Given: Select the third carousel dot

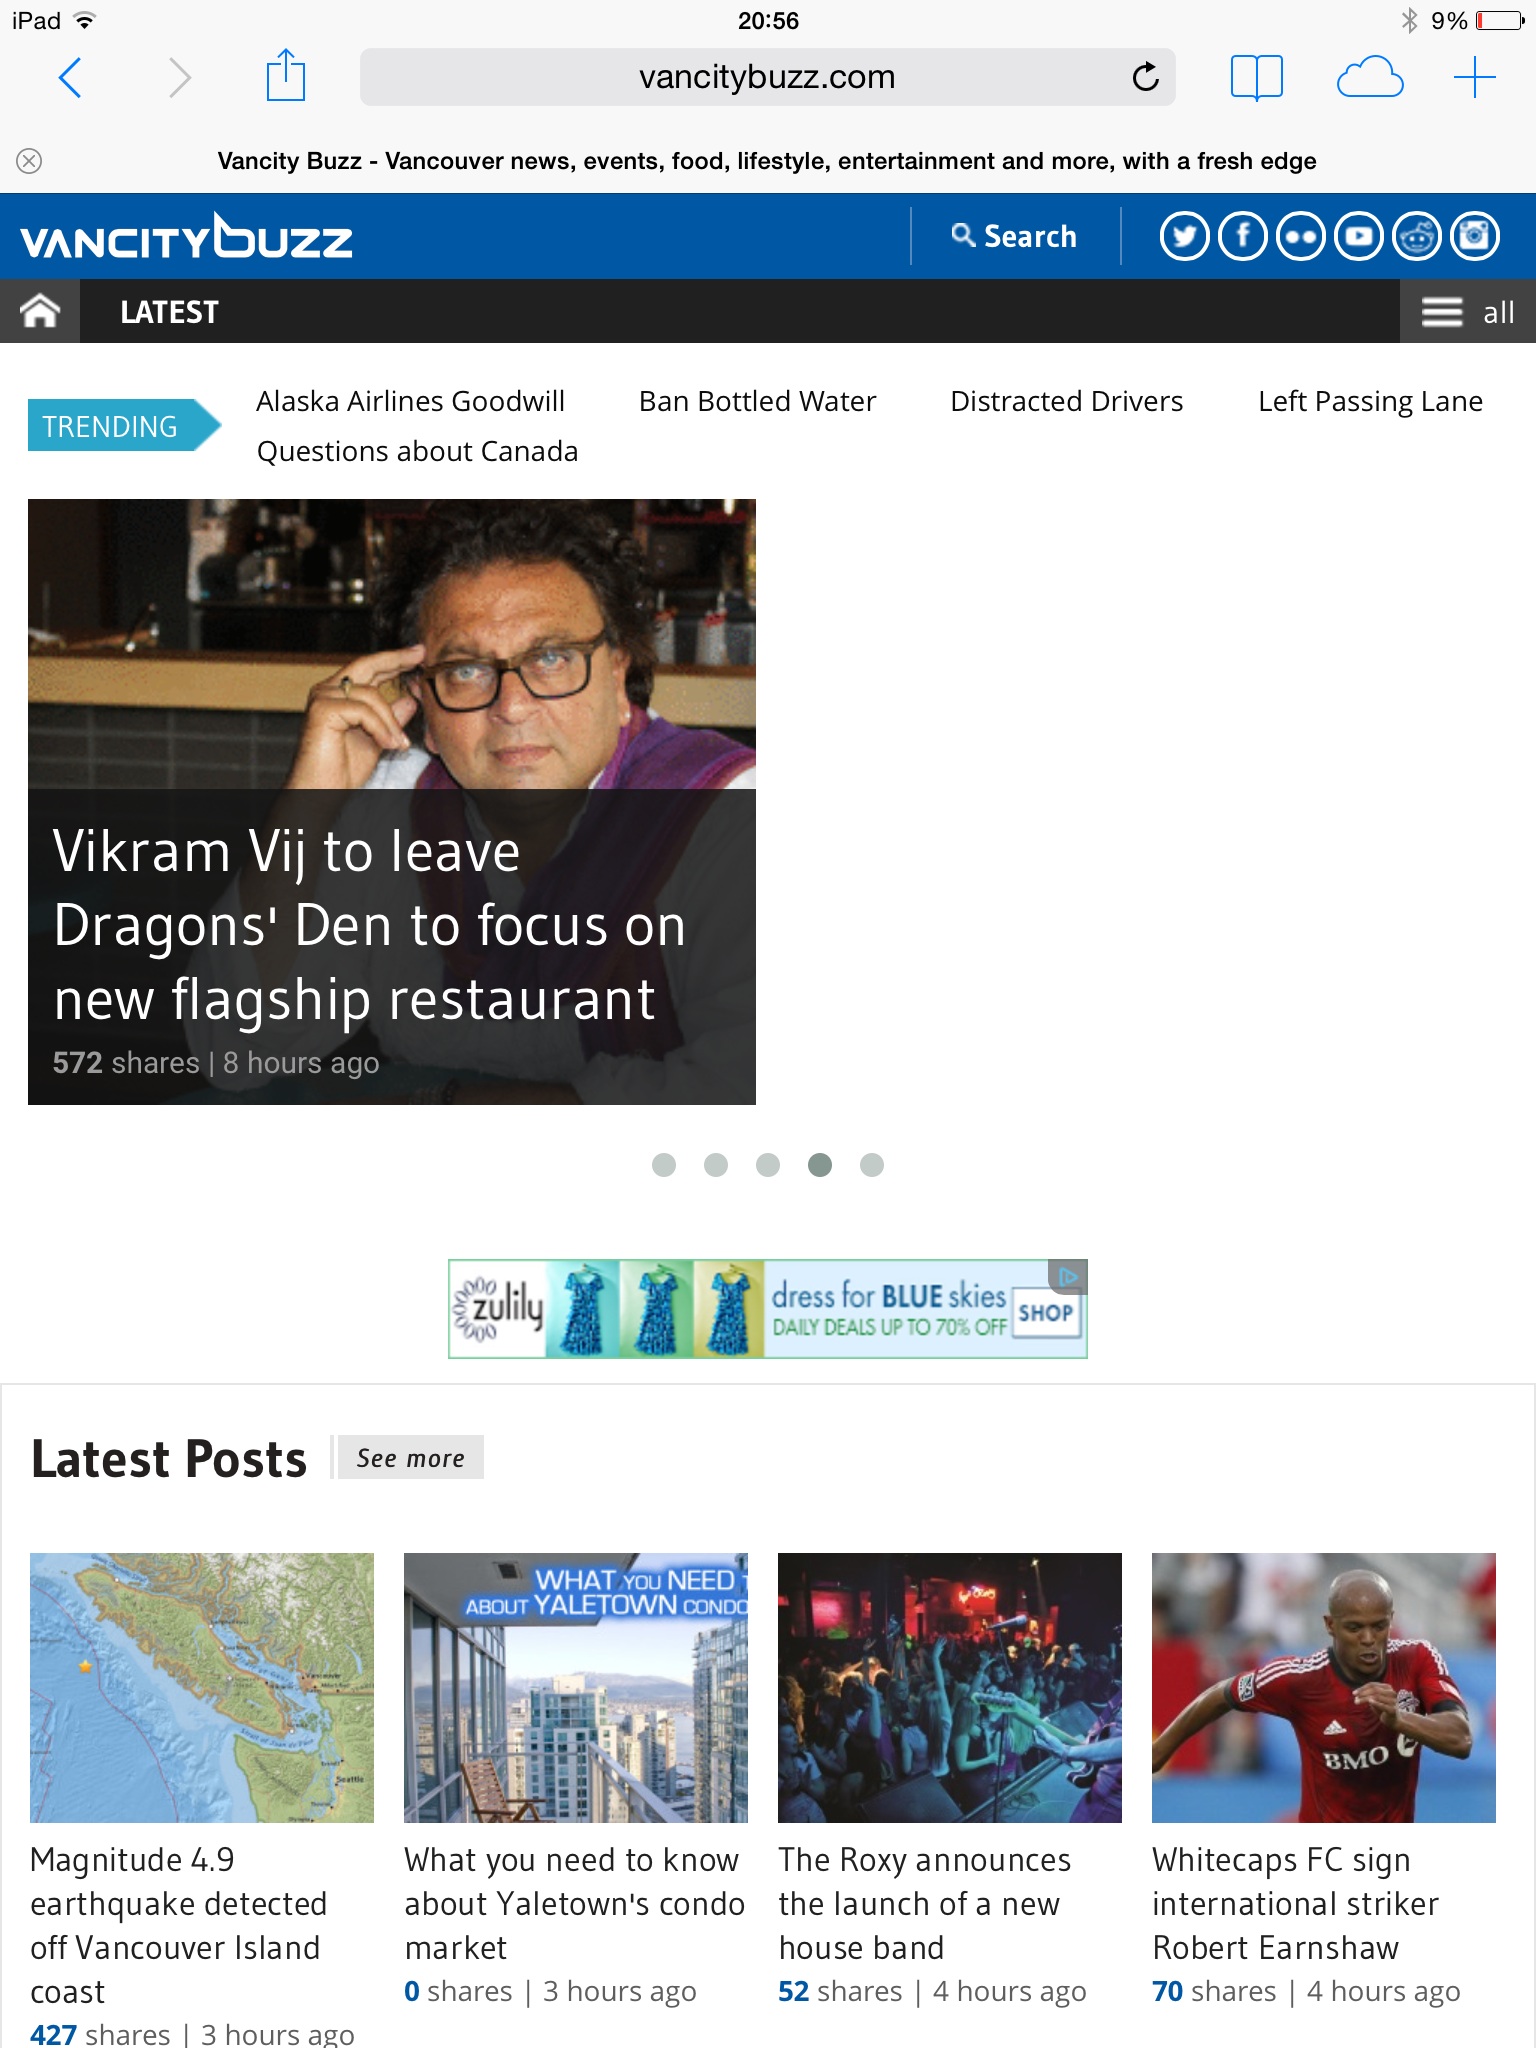Looking at the screenshot, I should coord(768,1165).
